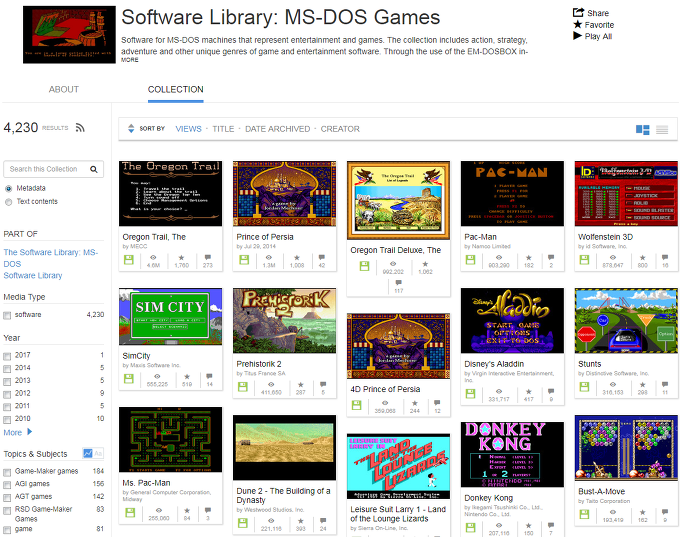Open the Prehistorik 2 game thumbnail

284,321
